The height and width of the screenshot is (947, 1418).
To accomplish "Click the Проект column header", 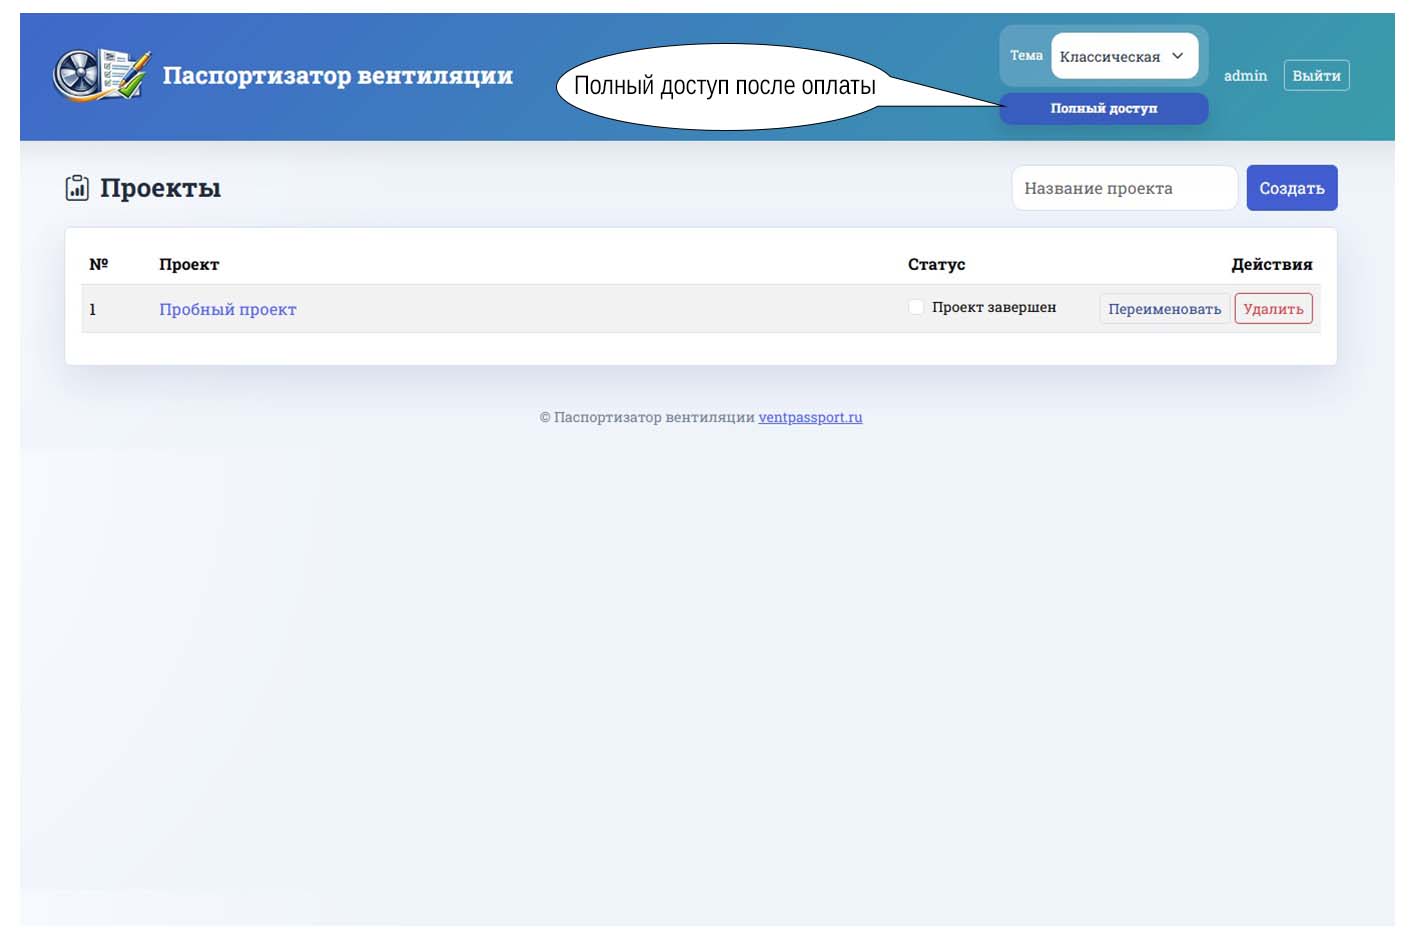I will tap(189, 264).
